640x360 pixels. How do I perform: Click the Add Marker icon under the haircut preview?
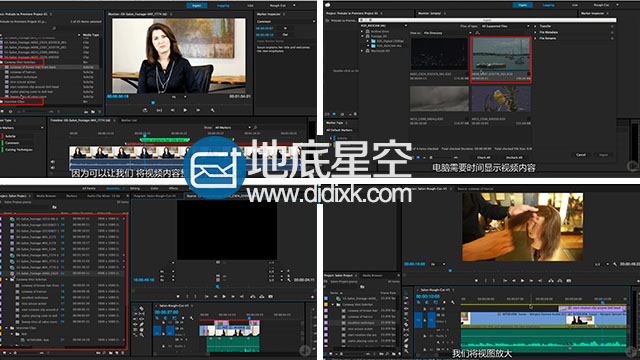click(x=476, y=280)
